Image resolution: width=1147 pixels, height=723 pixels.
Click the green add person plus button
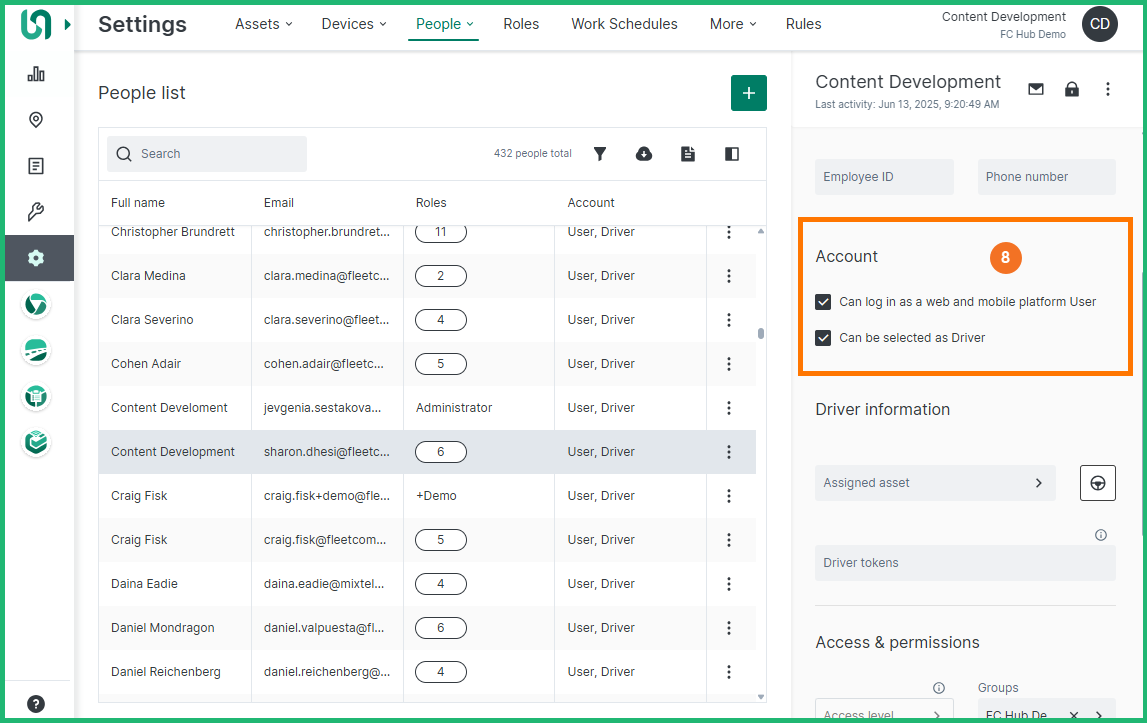click(x=749, y=93)
